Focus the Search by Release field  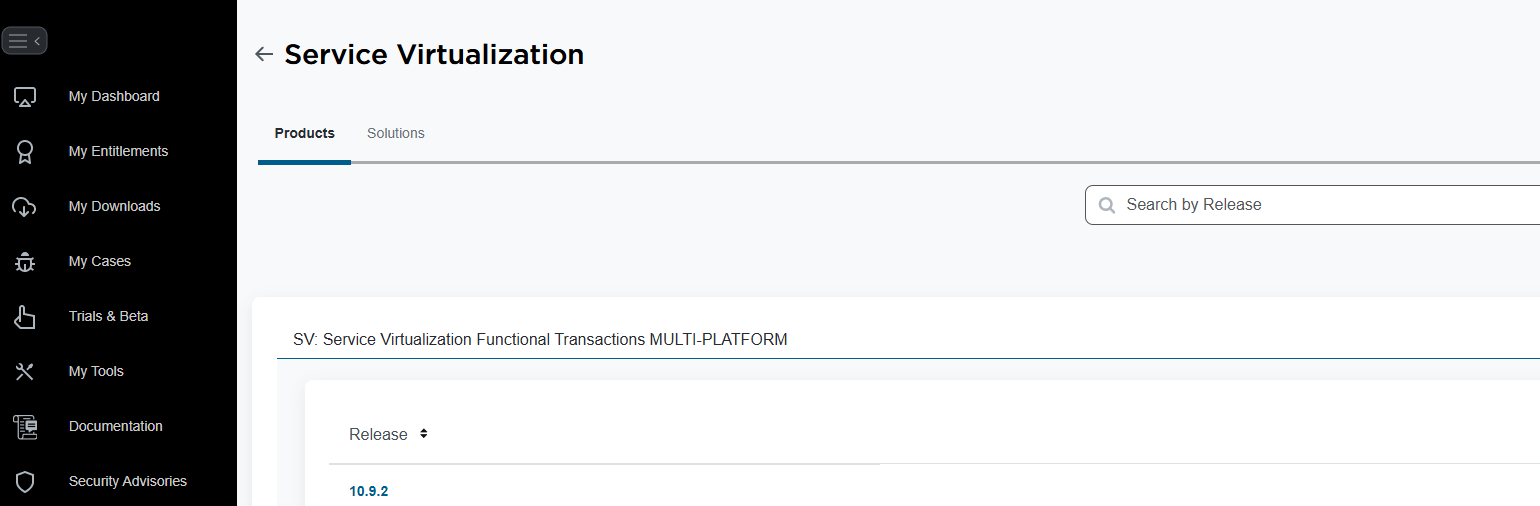[x=1312, y=205]
